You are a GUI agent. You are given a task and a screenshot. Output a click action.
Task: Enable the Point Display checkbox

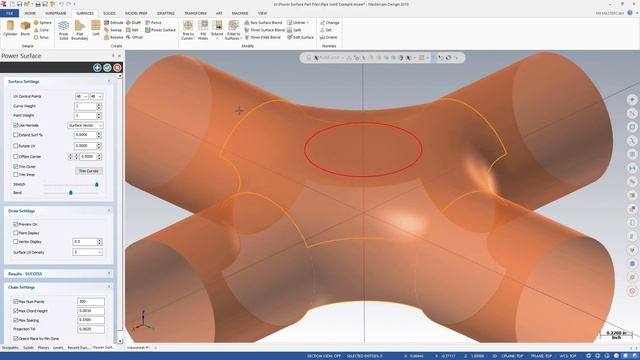click(x=16, y=233)
